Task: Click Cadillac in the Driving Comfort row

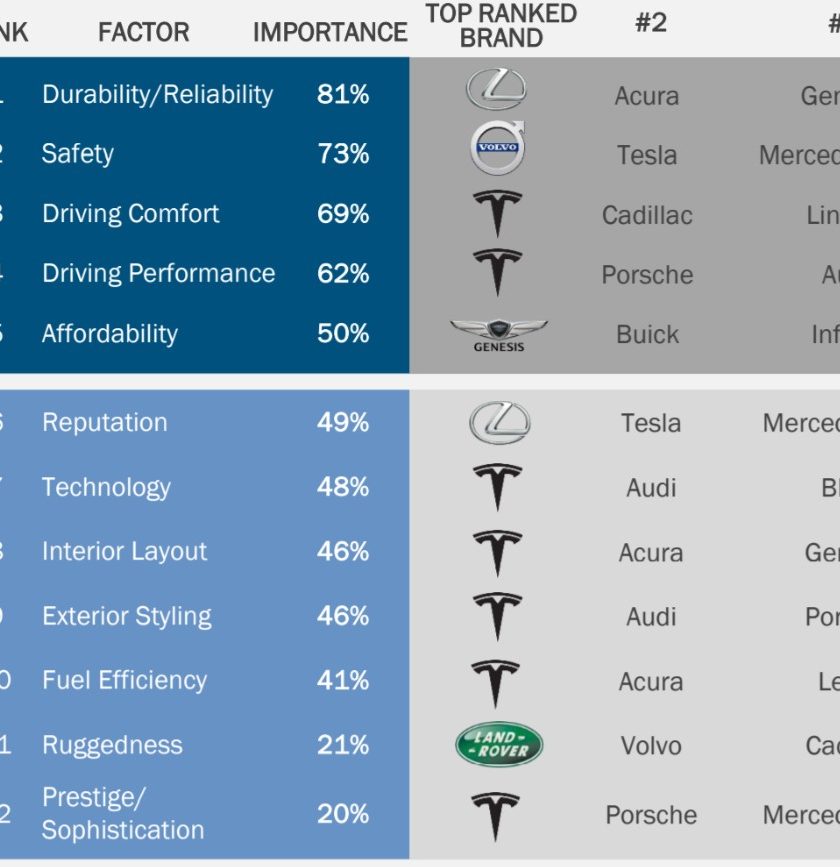Action: (647, 215)
